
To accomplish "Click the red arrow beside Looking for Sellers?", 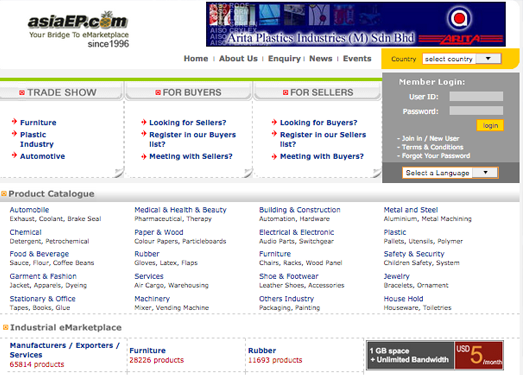I will tap(144, 122).
